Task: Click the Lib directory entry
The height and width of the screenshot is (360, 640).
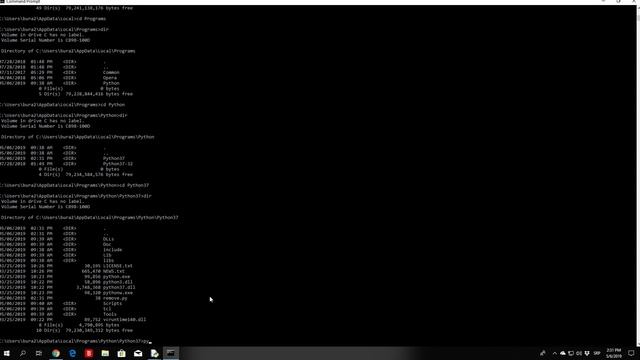Action: [107, 255]
